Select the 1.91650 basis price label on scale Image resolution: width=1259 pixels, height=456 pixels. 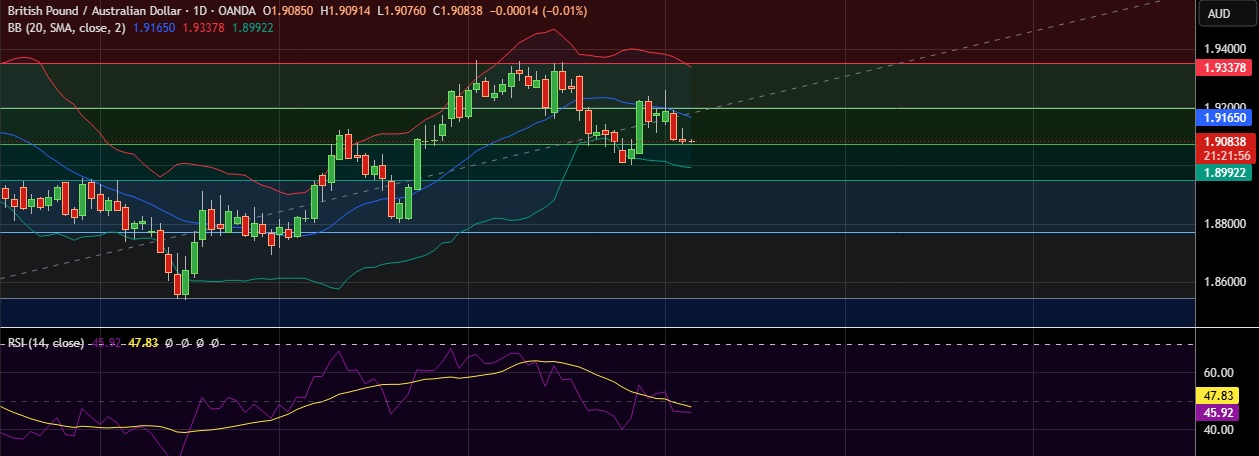coord(1223,117)
